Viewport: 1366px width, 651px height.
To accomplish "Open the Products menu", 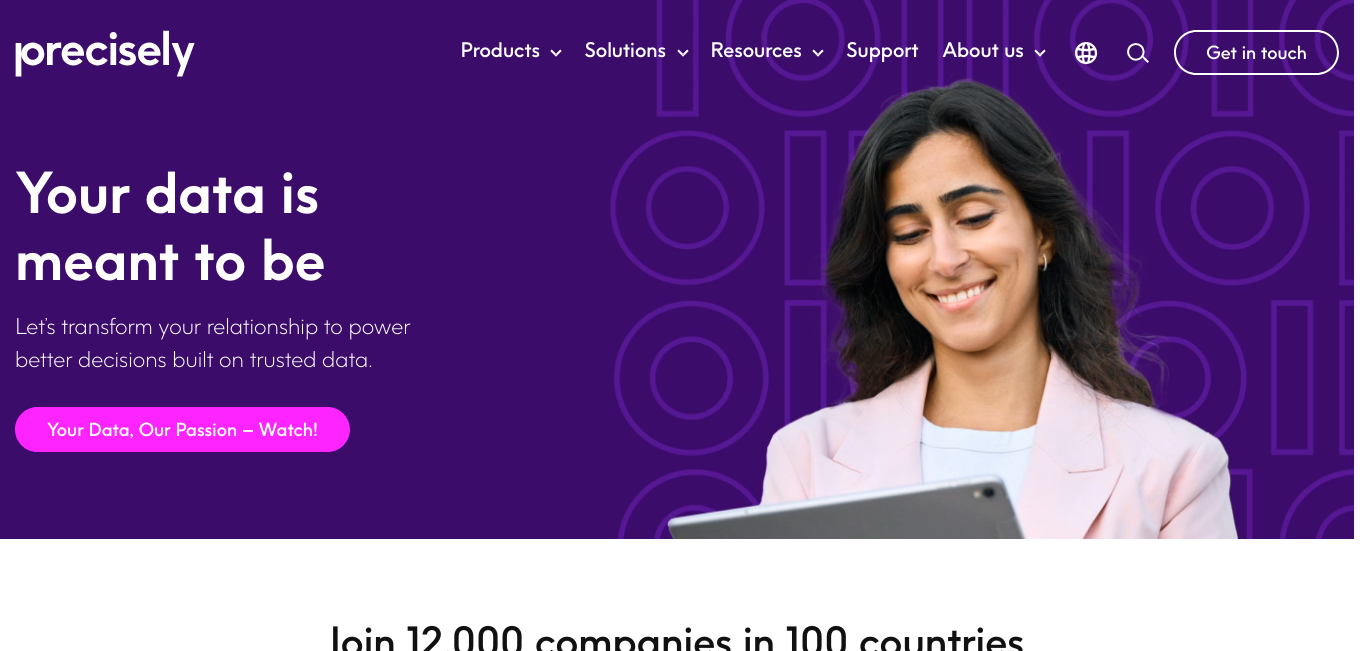I will (x=500, y=51).
